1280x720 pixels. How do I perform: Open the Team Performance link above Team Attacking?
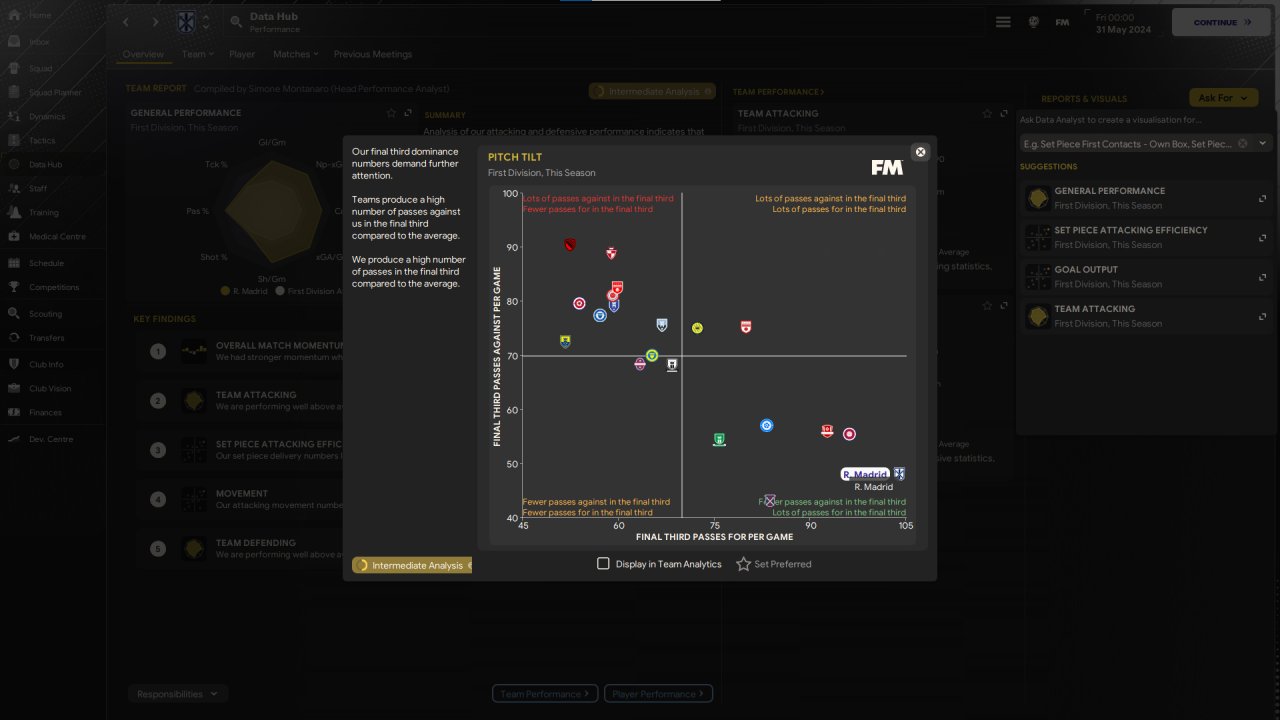(778, 92)
